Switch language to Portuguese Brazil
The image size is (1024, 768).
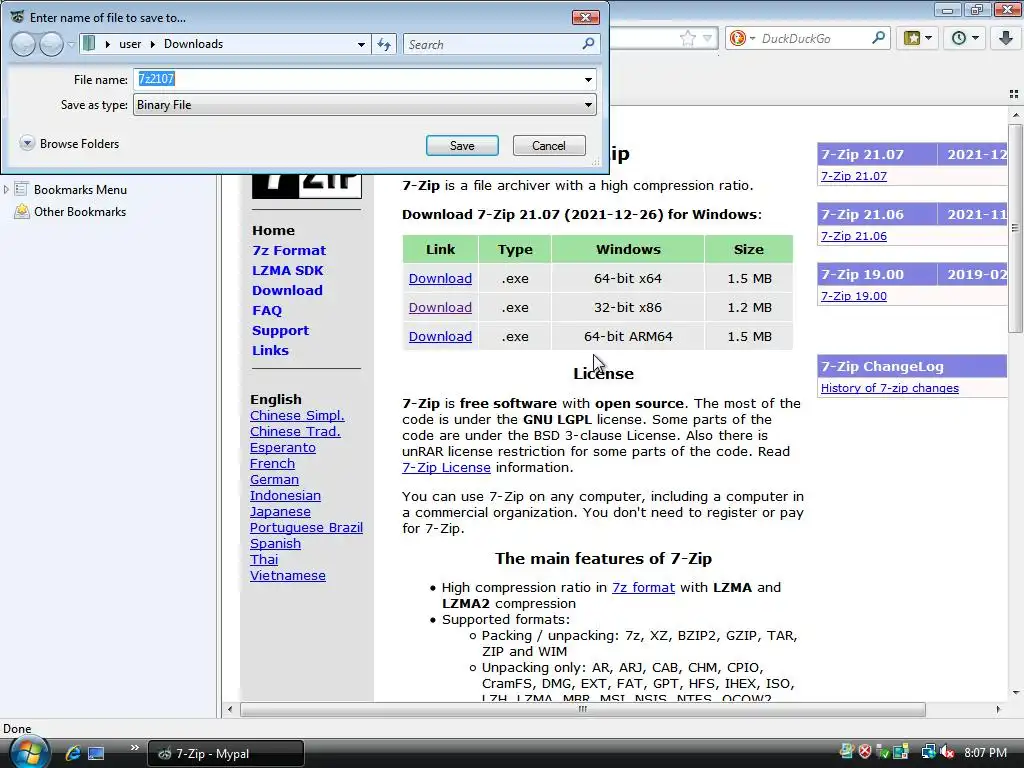pos(306,528)
